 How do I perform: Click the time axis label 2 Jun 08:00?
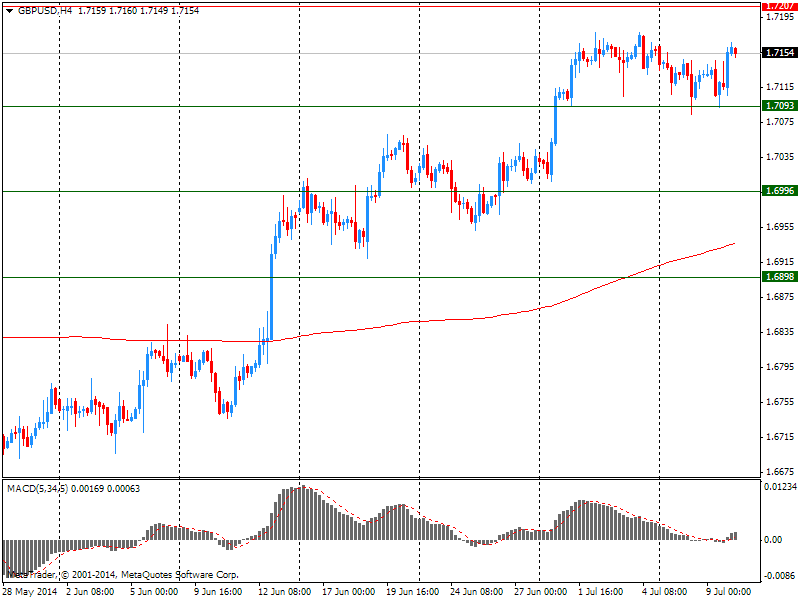pyautogui.click(x=90, y=592)
